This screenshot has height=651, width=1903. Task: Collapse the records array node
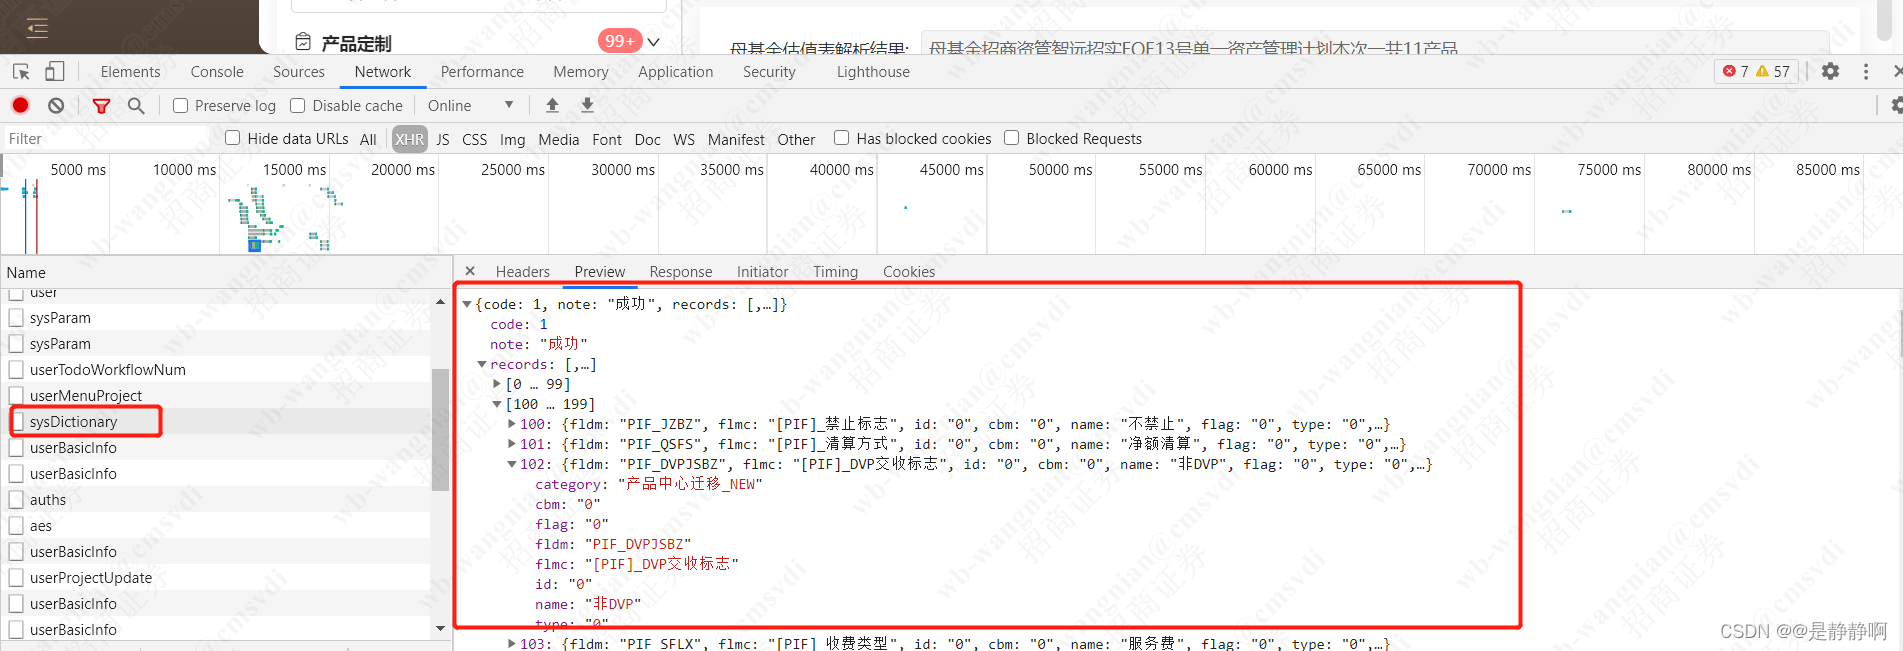(482, 364)
